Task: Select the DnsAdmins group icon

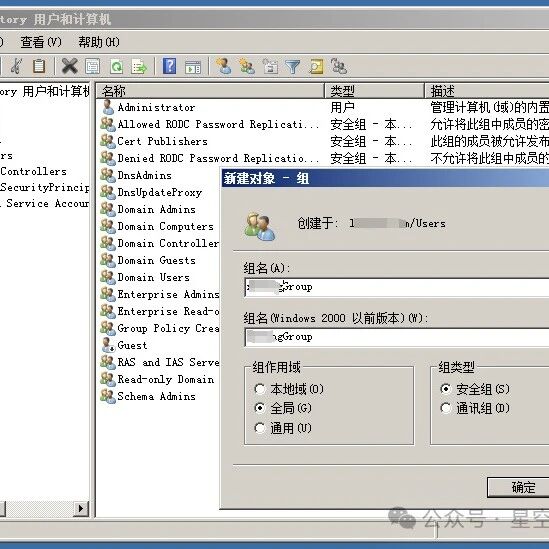Action: tap(108, 175)
